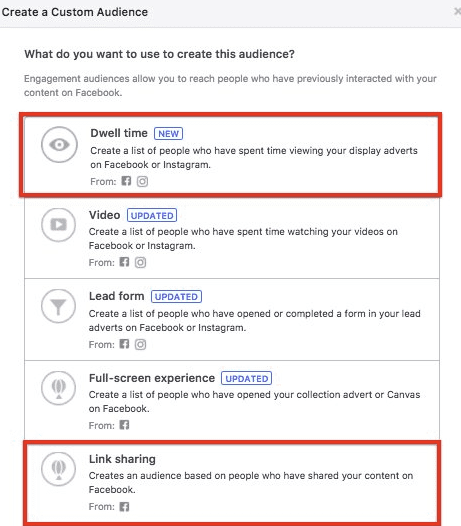The height and width of the screenshot is (526, 461).
Task: Select the Dwell time audience option
Action: click(231, 155)
